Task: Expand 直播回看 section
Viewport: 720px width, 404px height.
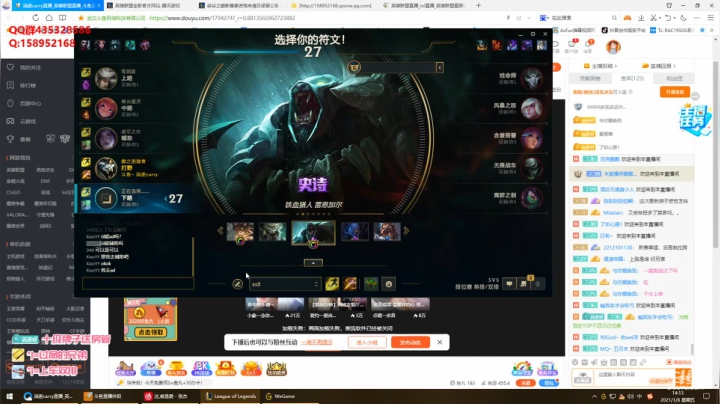Action: point(658,66)
